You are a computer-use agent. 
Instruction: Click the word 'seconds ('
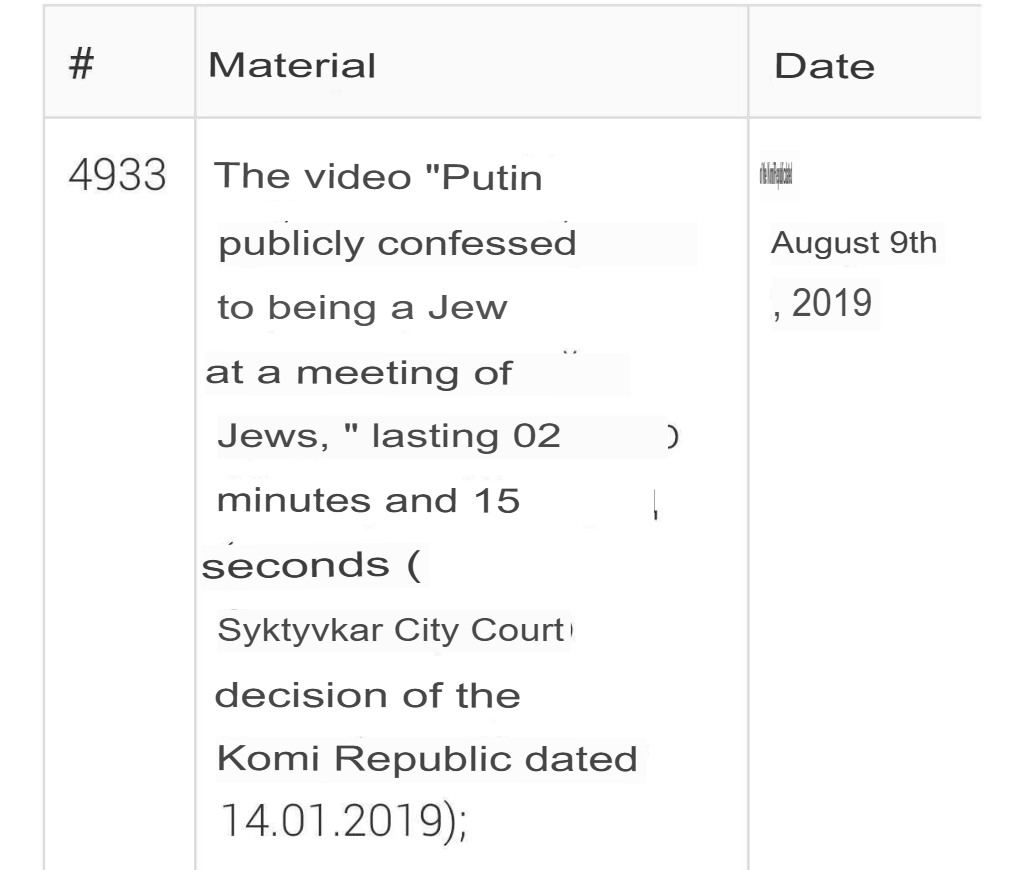point(311,566)
